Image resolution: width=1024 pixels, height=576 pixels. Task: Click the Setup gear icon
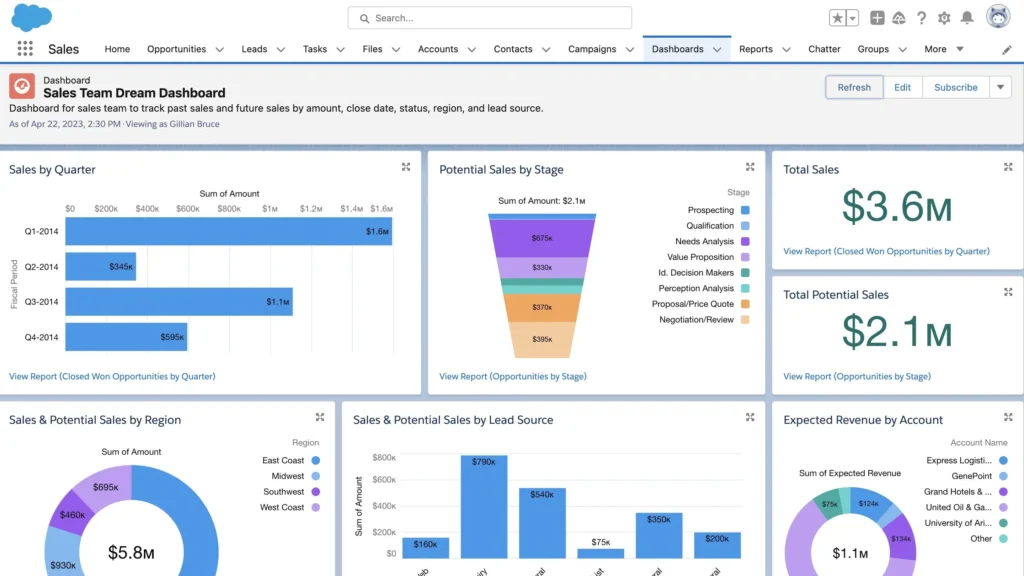click(x=943, y=17)
